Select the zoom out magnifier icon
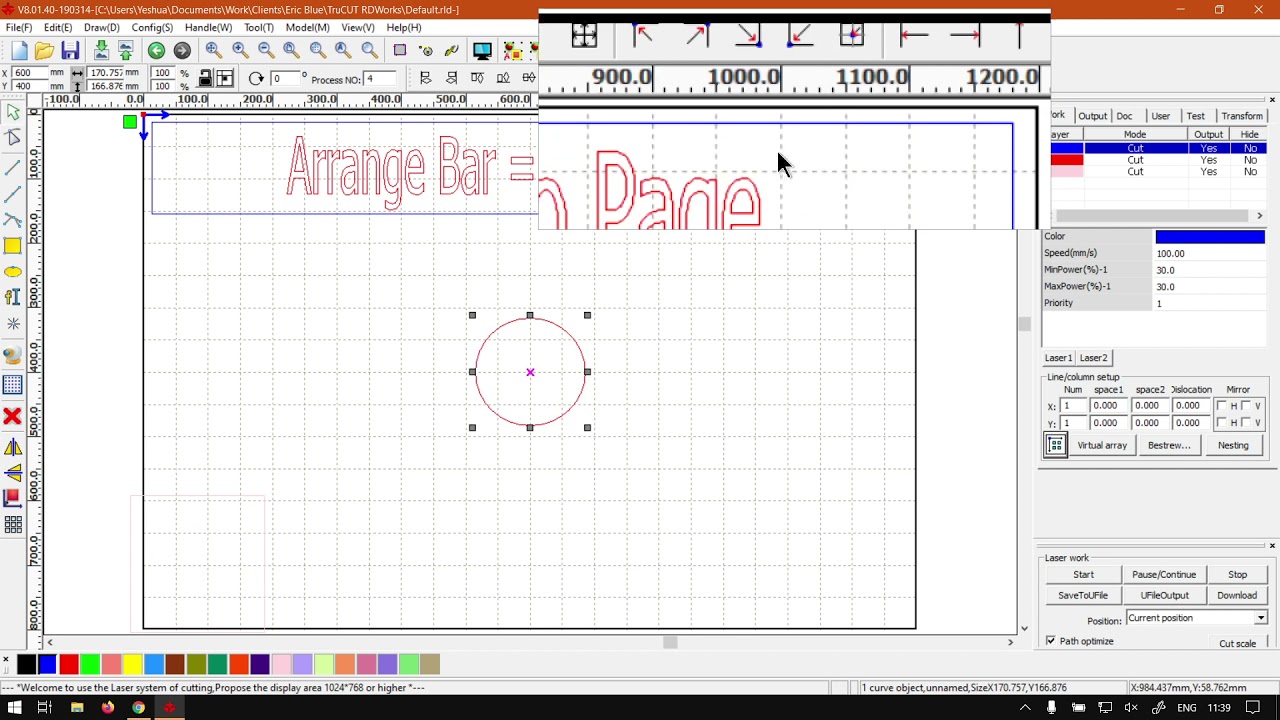Image resolution: width=1280 pixels, height=720 pixels. point(266,50)
